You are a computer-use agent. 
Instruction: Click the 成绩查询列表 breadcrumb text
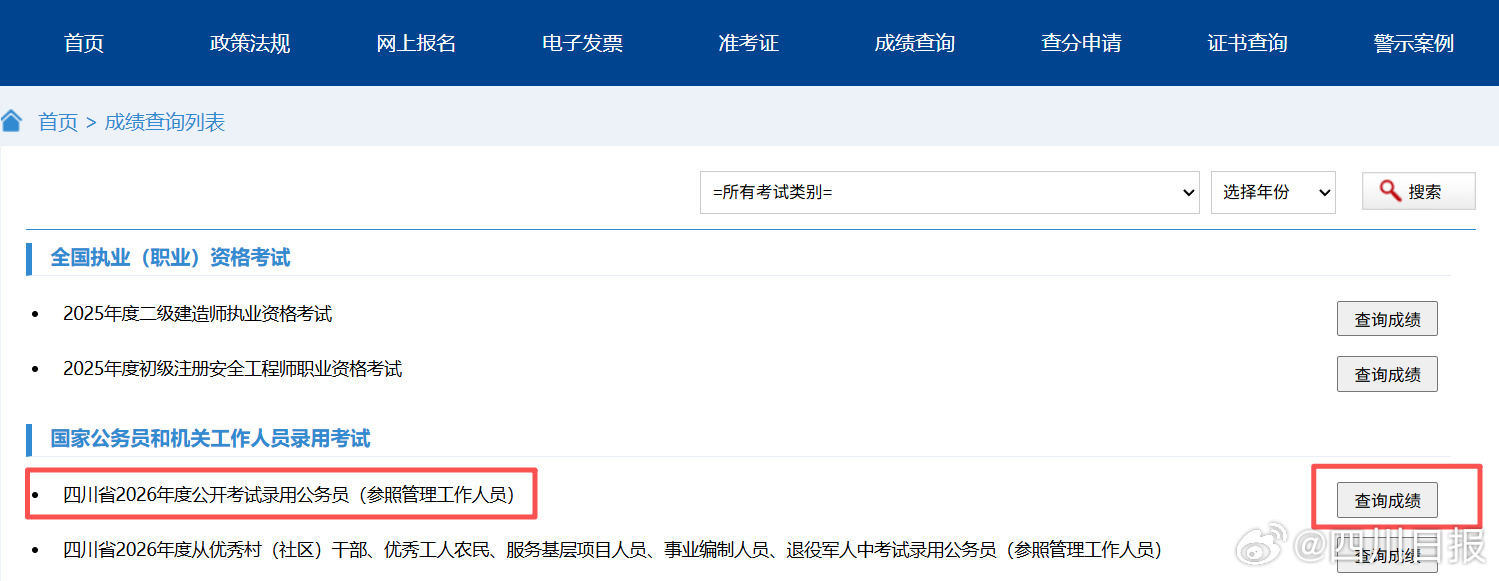(165, 122)
